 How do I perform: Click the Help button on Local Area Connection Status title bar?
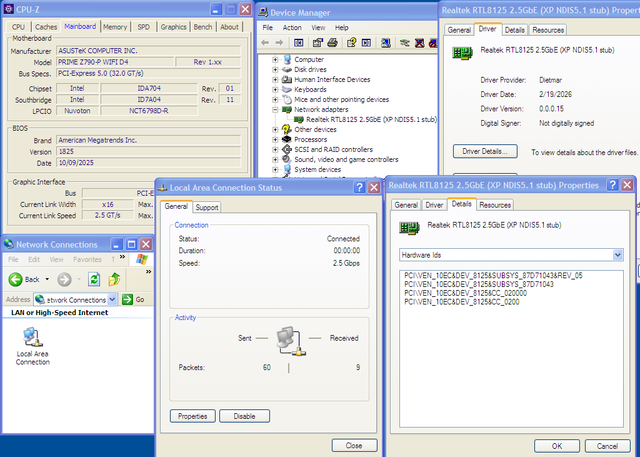pos(359,187)
